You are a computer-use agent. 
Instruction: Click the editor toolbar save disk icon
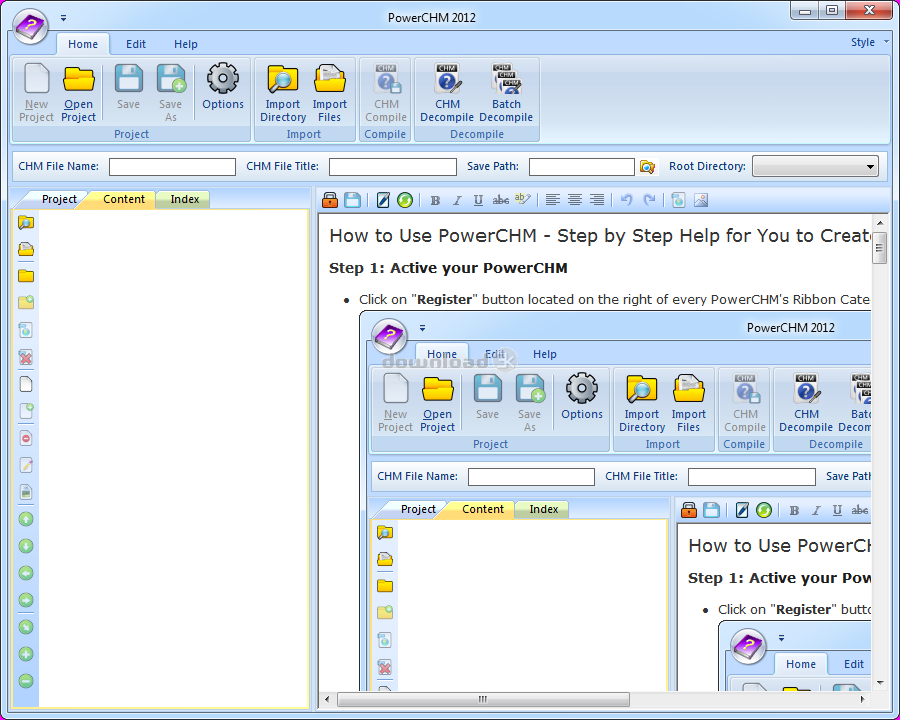pyautogui.click(x=352, y=200)
